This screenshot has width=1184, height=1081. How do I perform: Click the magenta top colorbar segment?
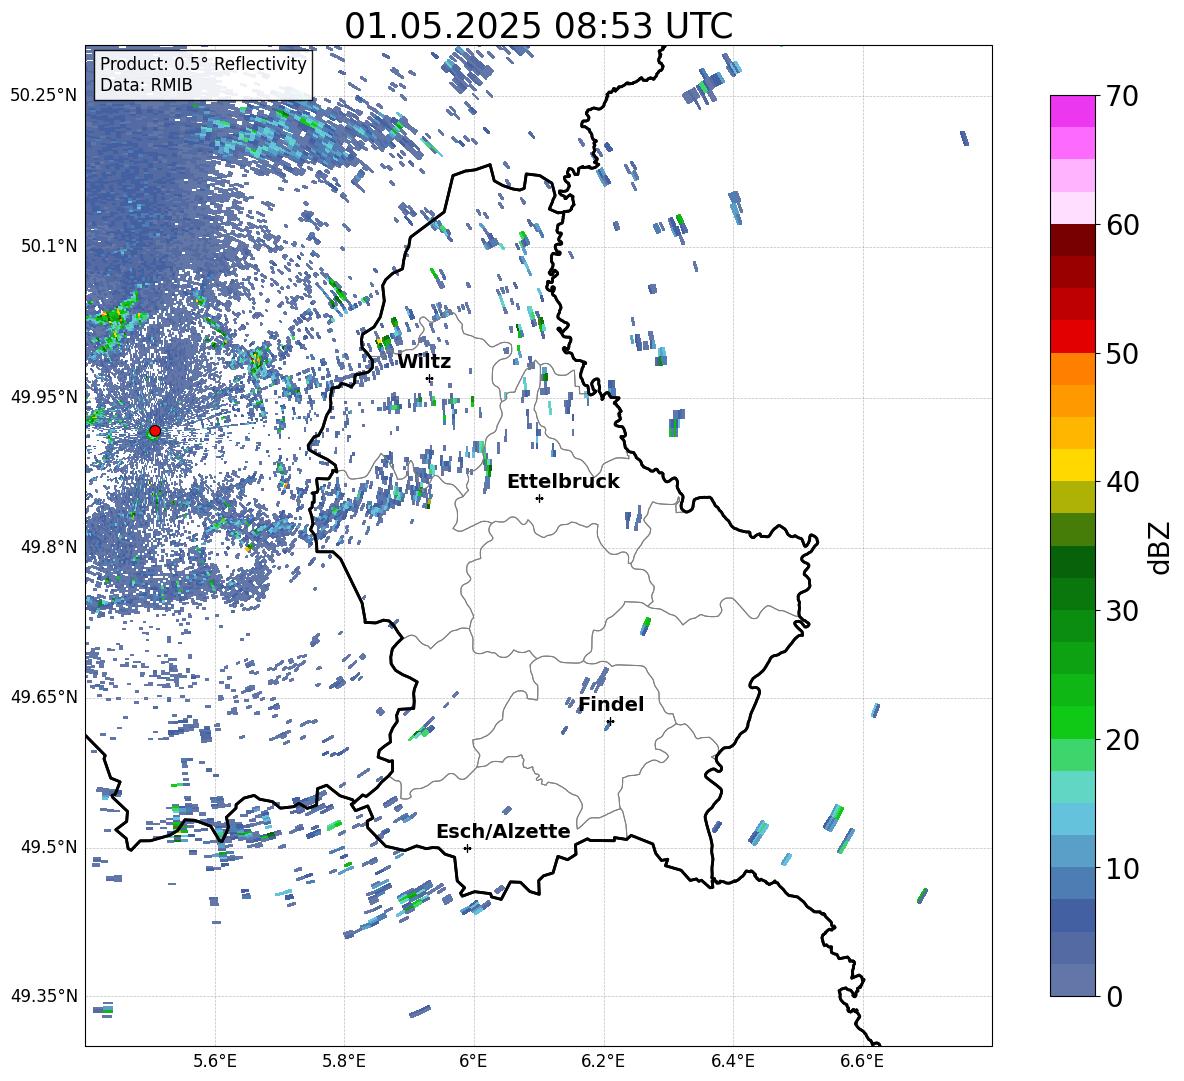(1073, 111)
